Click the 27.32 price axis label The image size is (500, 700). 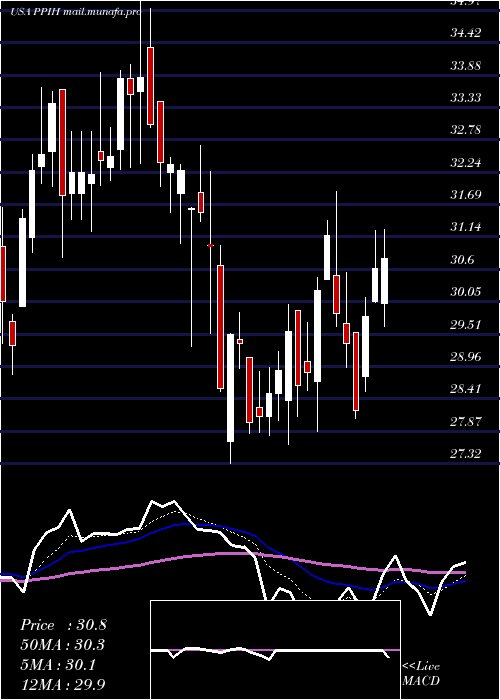[466, 454]
